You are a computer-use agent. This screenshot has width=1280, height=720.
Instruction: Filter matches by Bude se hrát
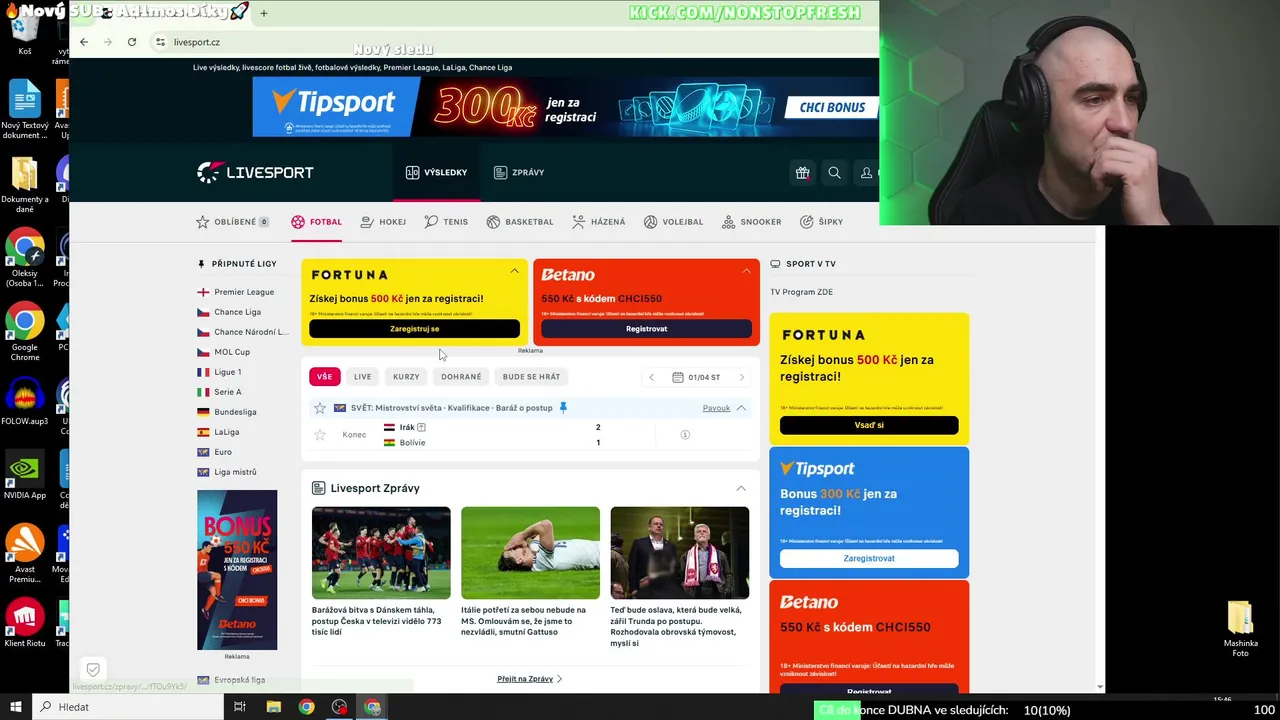coord(531,377)
